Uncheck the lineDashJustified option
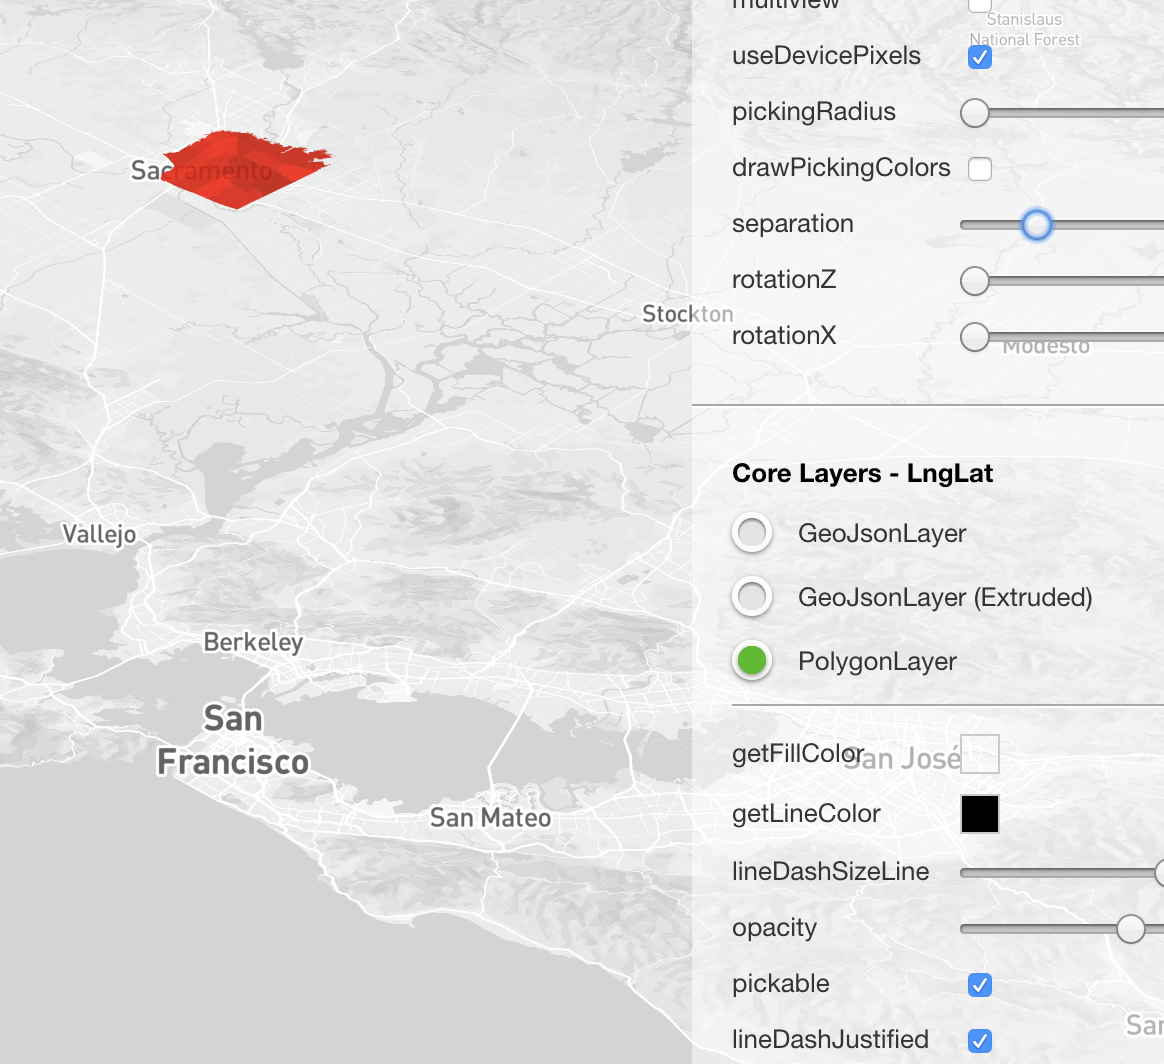The image size is (1164, 1064). click(980, 1041)
